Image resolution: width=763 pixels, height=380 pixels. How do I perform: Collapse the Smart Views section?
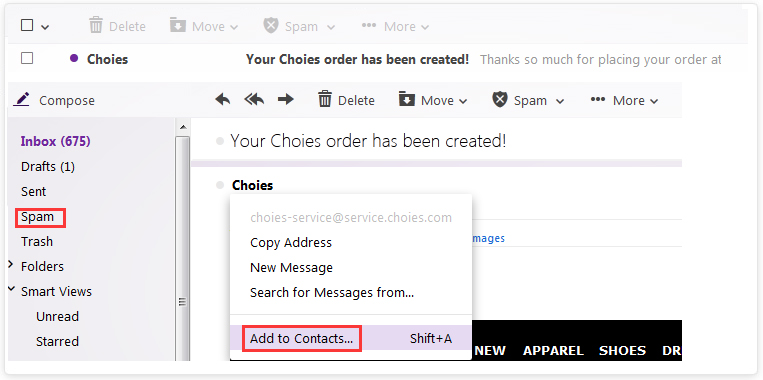(11, 290)
